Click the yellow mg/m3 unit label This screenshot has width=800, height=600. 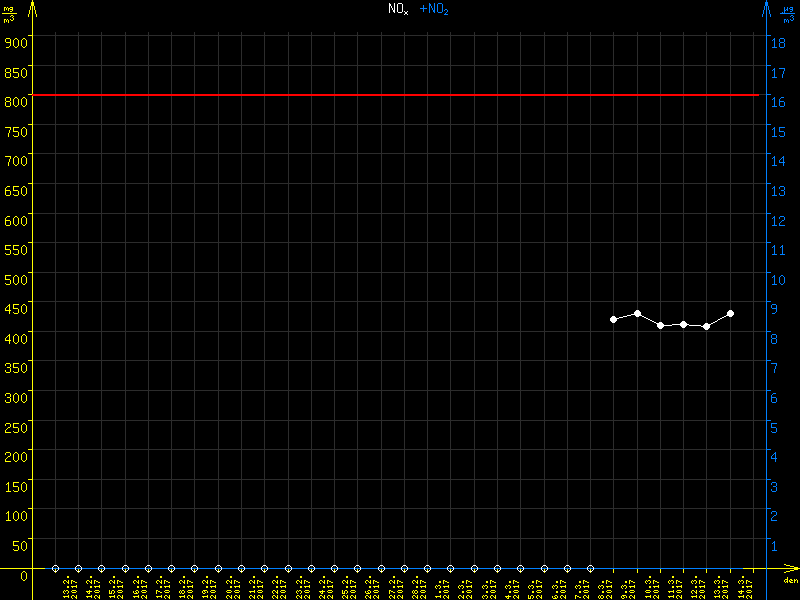[x=9, y=14]
